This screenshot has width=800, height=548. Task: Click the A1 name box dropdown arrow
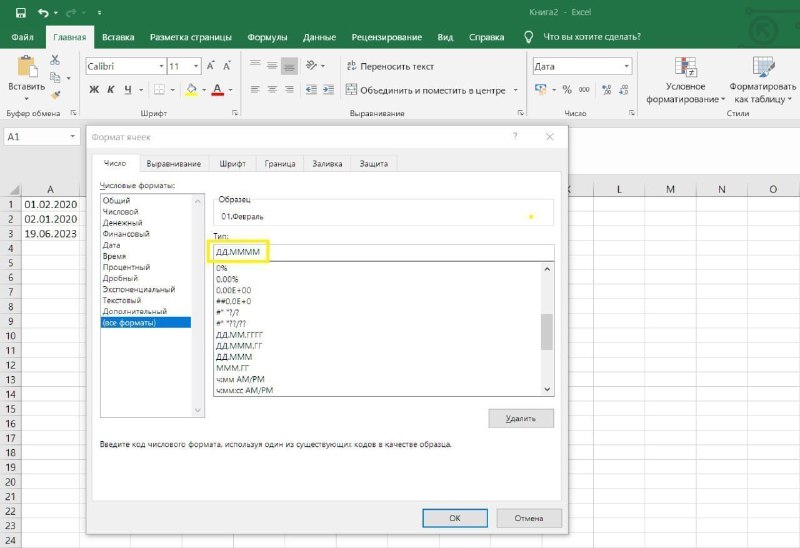[72, 136]
